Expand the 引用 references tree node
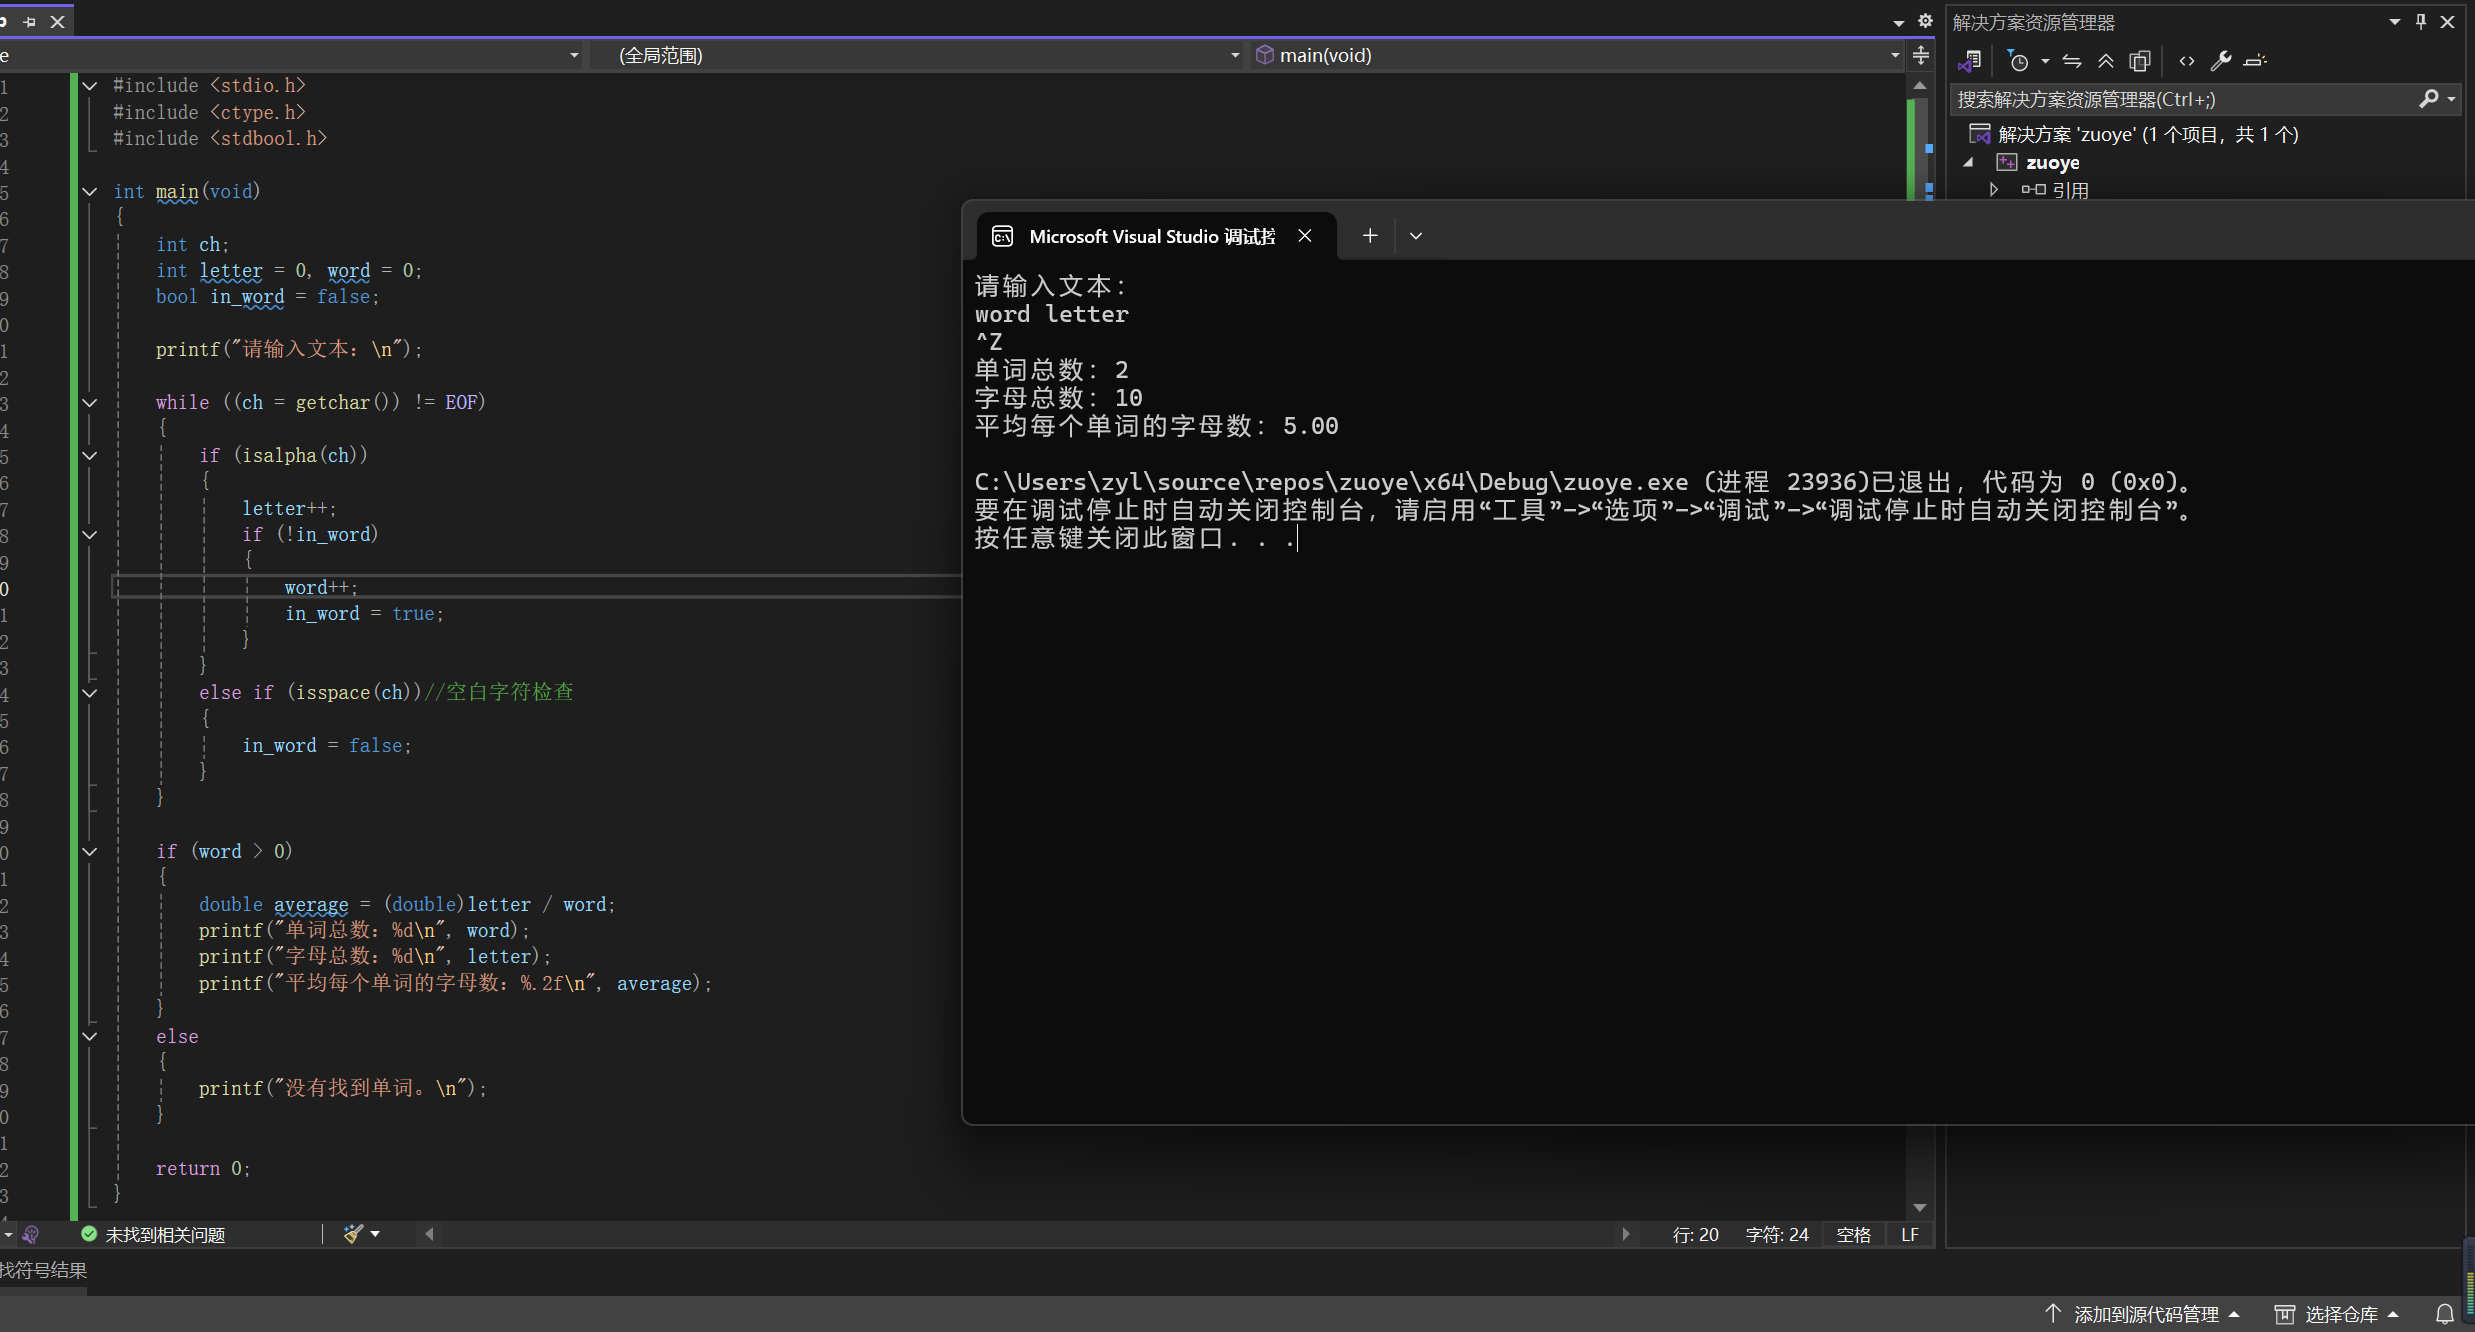This screenshot has width=2475, height=1332. (1993, 189)
